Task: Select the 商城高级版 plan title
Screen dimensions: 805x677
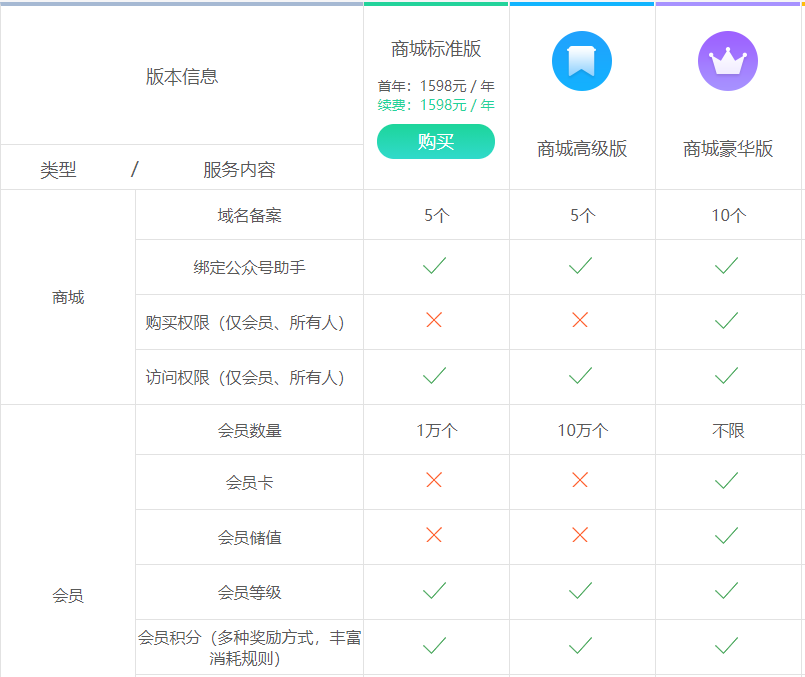Action: 582,149
